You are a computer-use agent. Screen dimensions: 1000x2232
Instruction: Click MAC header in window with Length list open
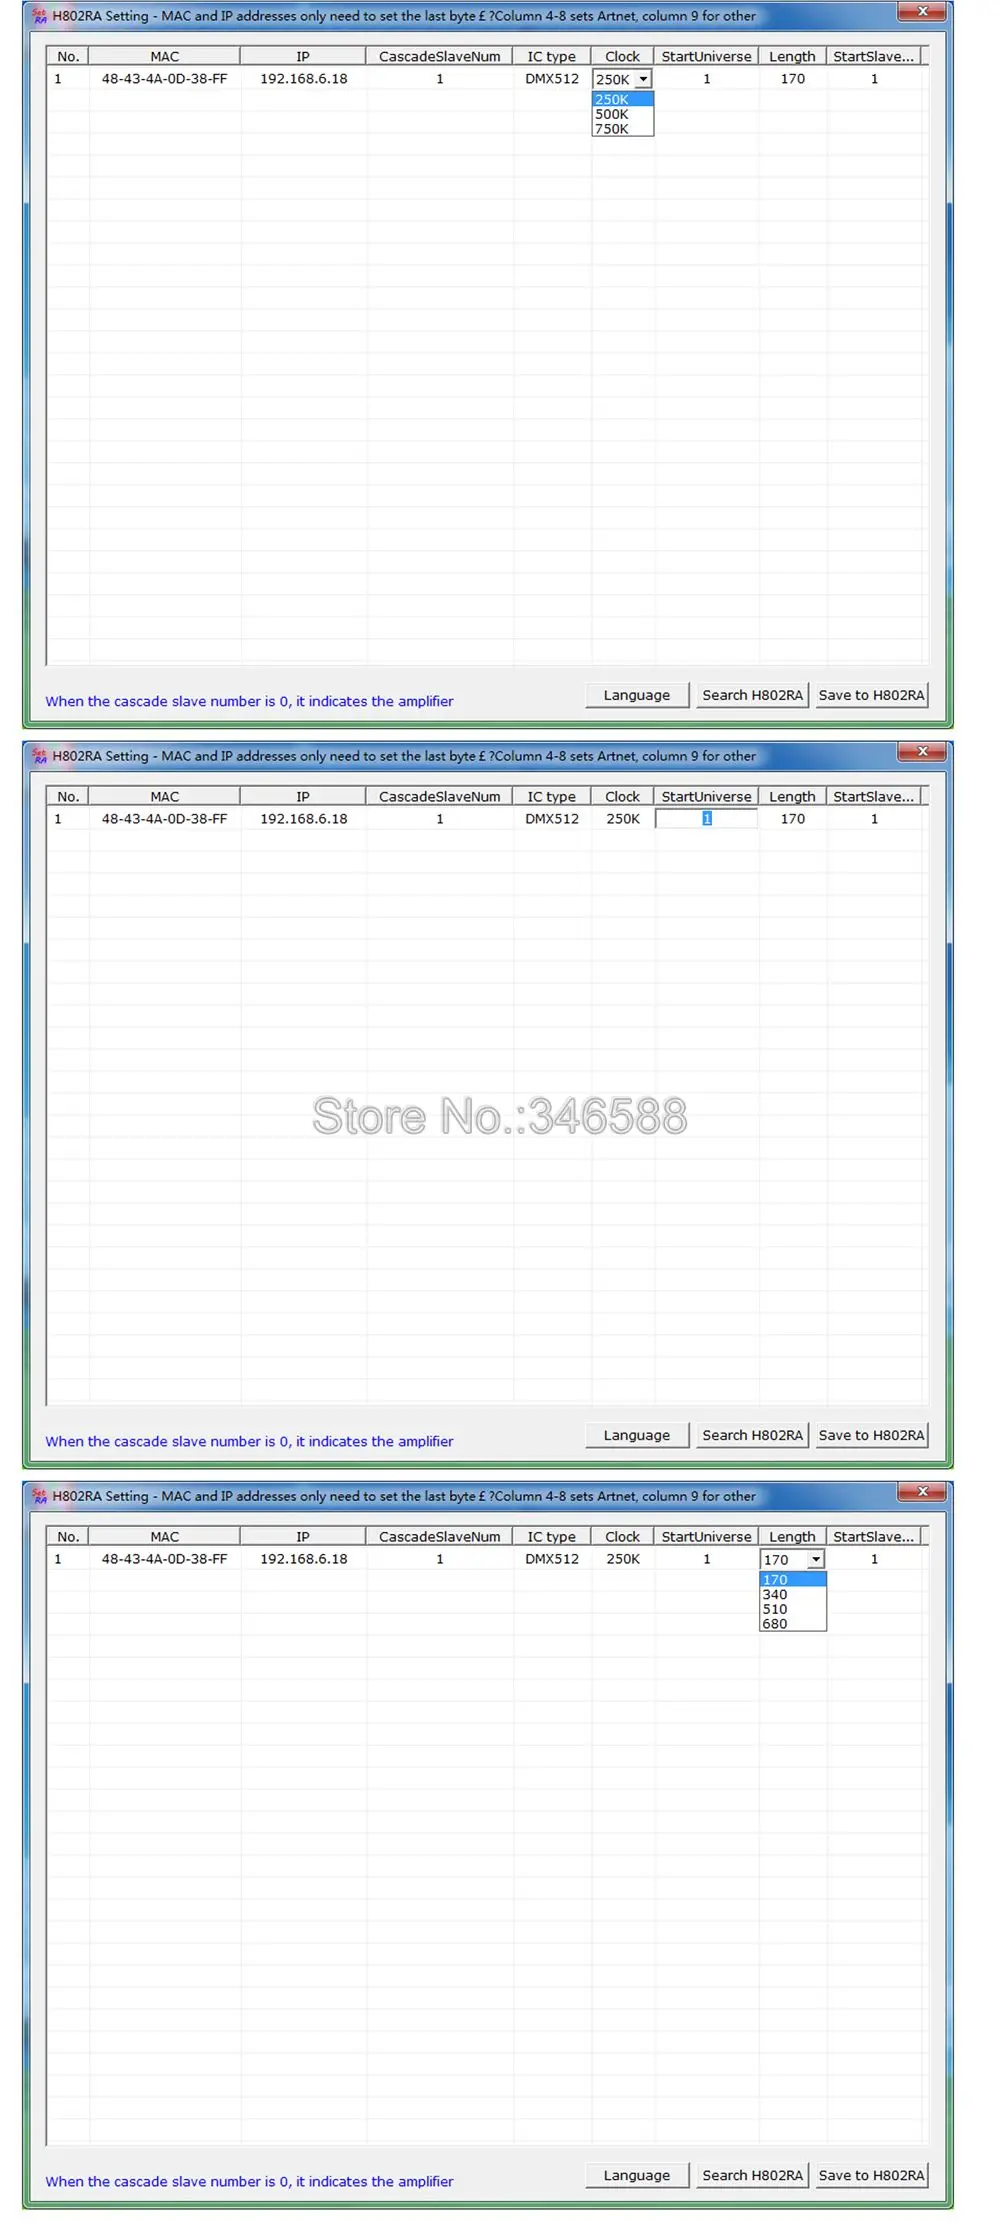[x=165, y=1537]
